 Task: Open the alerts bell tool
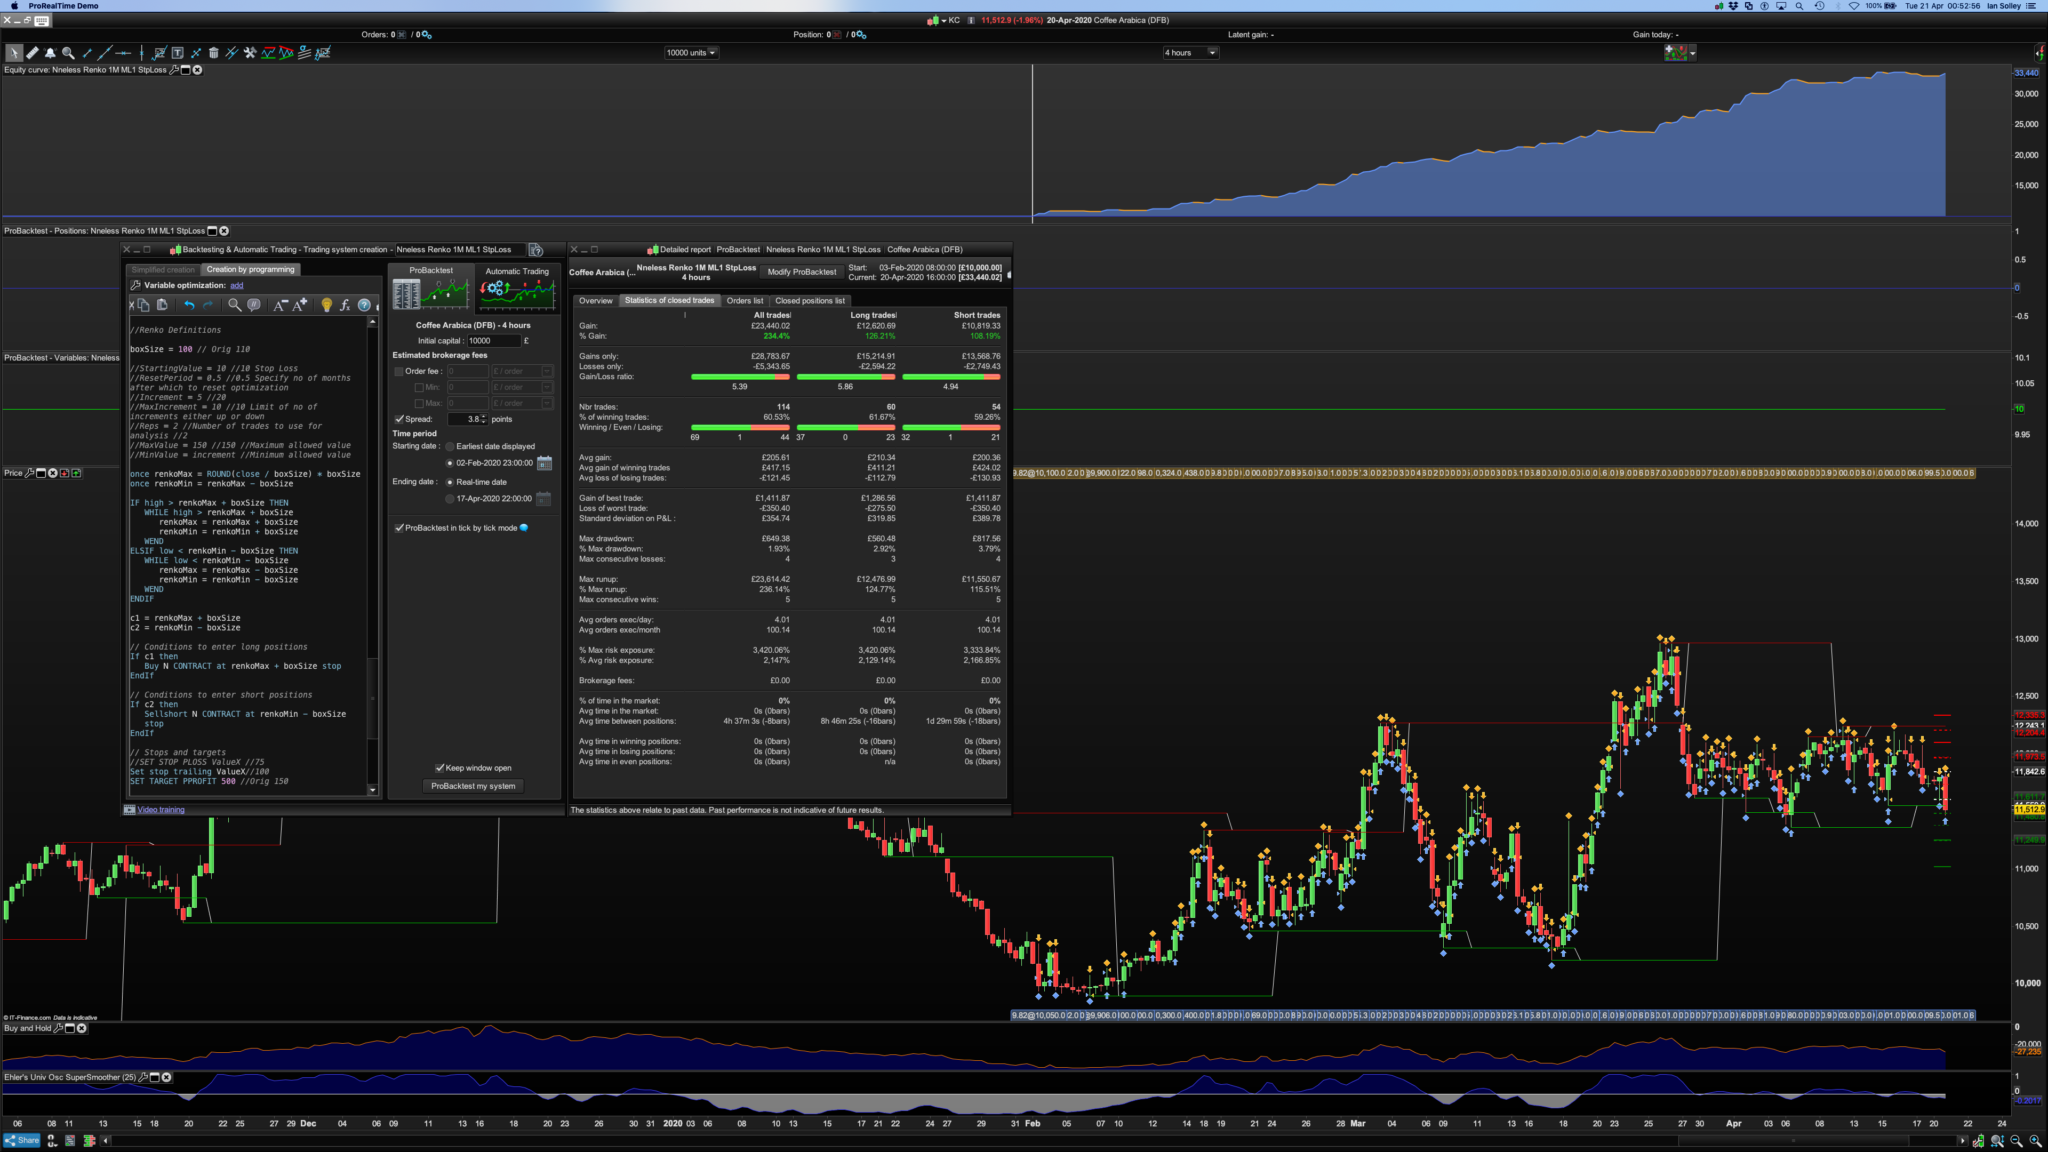pyautogui.click(x=50, y=53)
